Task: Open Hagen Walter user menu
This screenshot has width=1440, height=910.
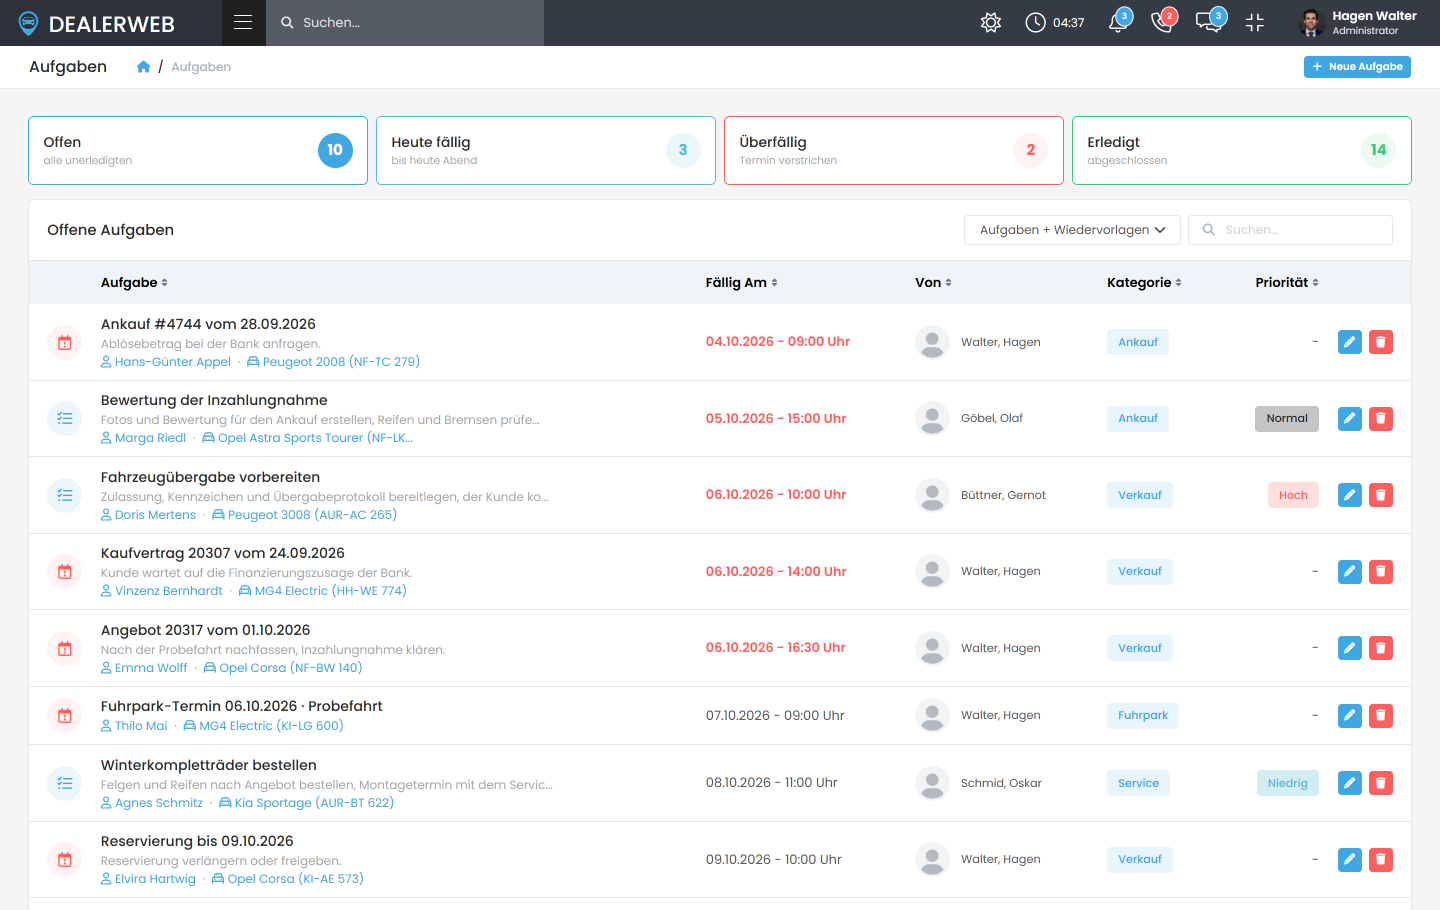Action: click(1357, 22)
